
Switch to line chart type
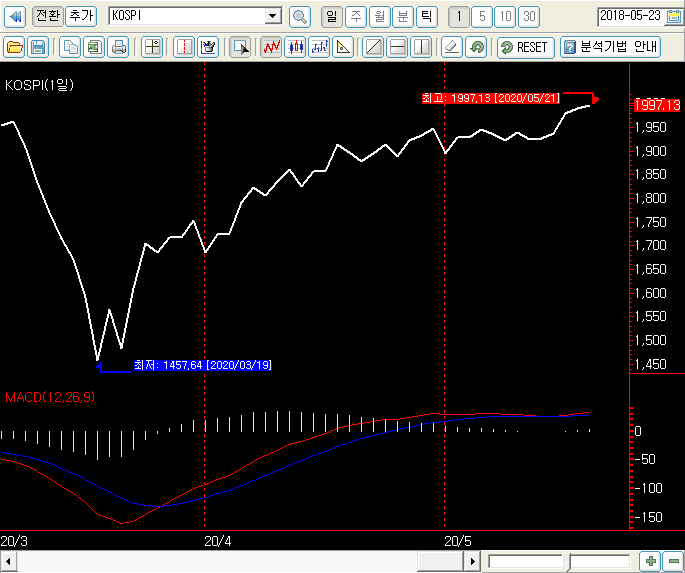[x=271, y=47]
